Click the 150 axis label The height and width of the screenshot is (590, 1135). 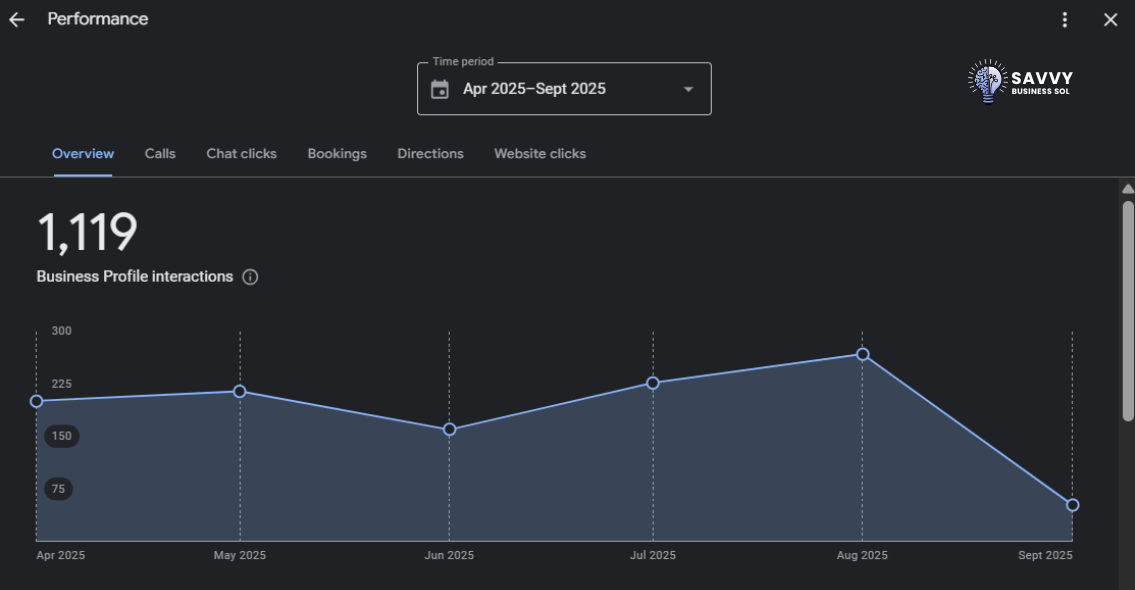[62, 436]
